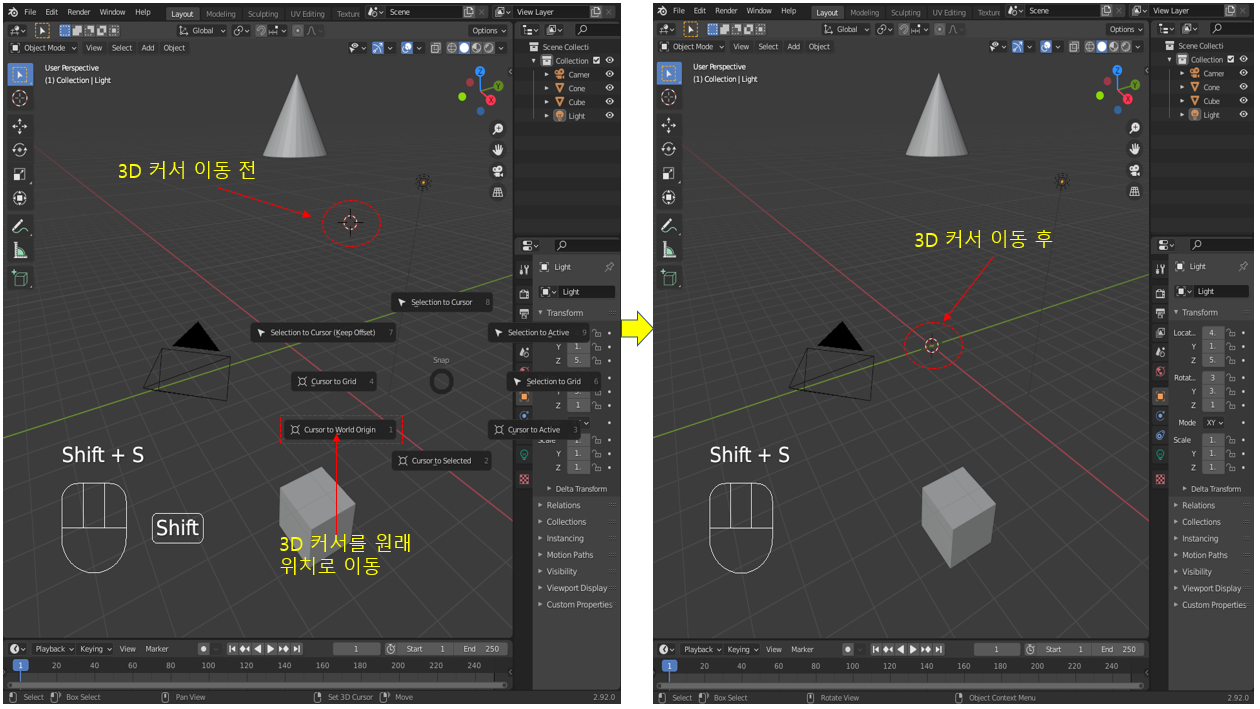Choose Selection to Cursor (Keep Offset) pie option
The height and width of the screenshot is (709, 1260).
click(x=322, y=332)
